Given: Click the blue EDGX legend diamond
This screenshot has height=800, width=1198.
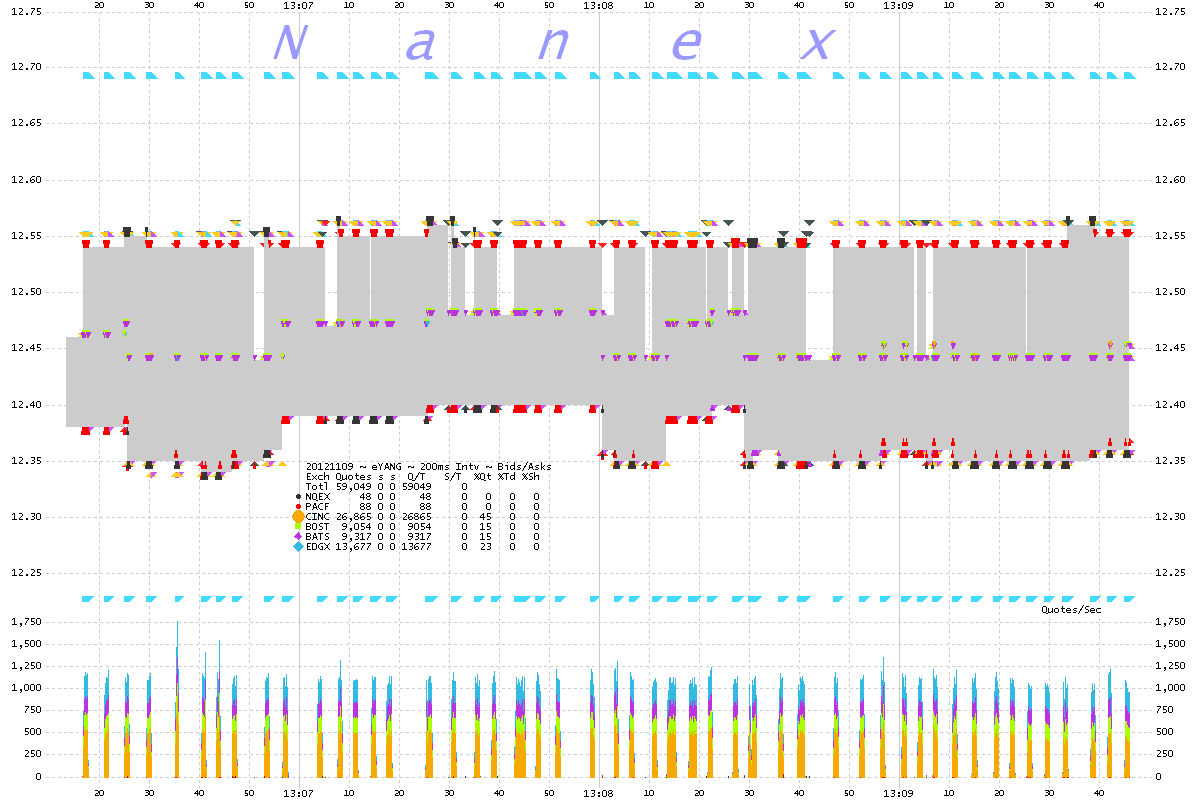Looking at the screenshot, I should tap(299, 546).
